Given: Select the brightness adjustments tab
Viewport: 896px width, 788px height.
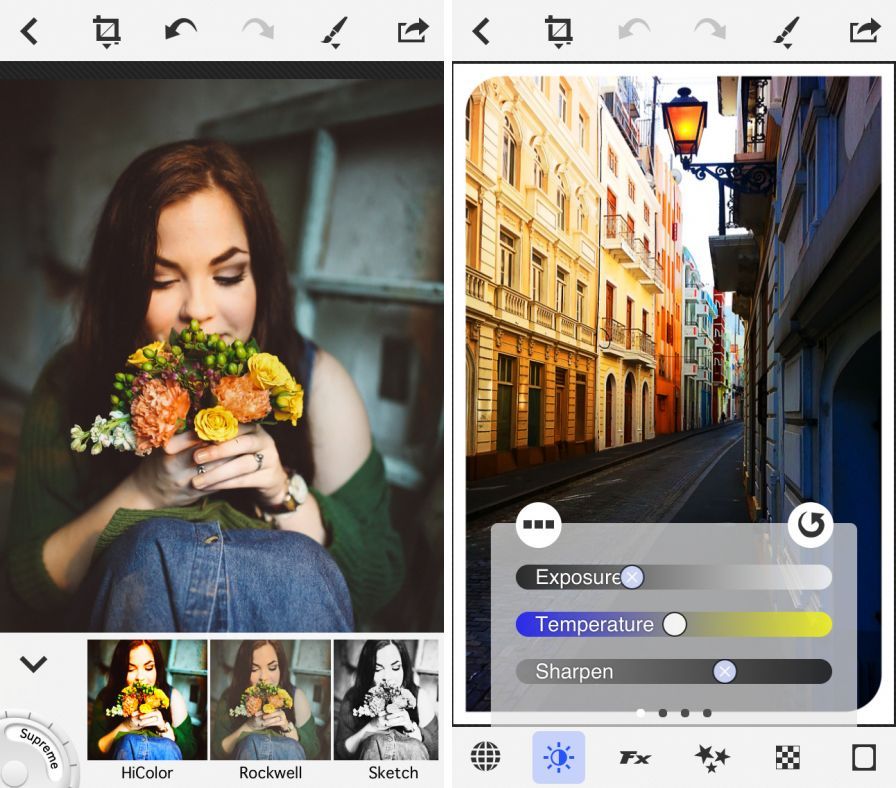Looking at the screenshot, I should (x=558, y=757).
